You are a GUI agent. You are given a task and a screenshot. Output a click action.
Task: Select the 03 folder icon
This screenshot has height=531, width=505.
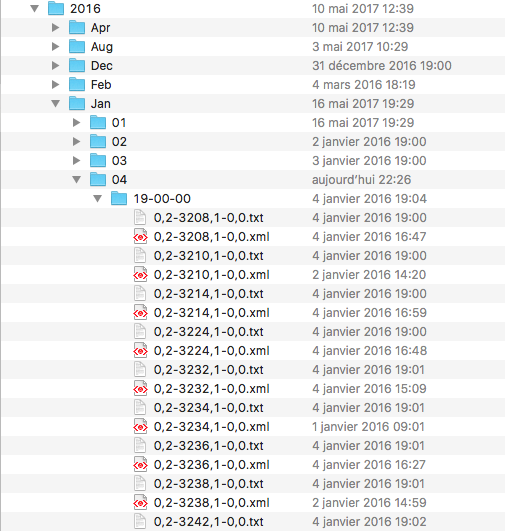(98, 160)
